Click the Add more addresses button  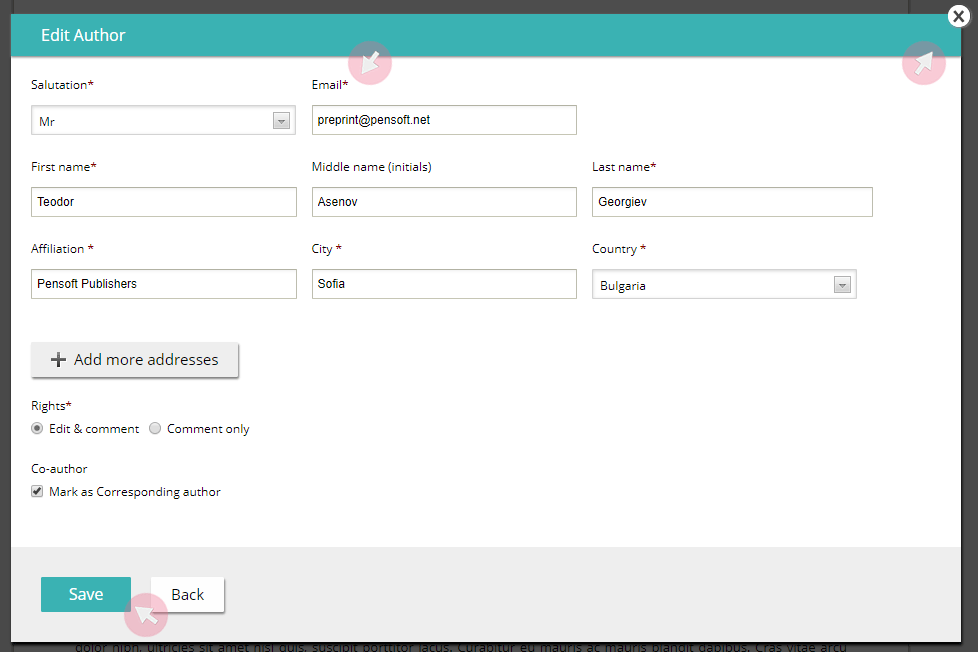pos(135,360)
